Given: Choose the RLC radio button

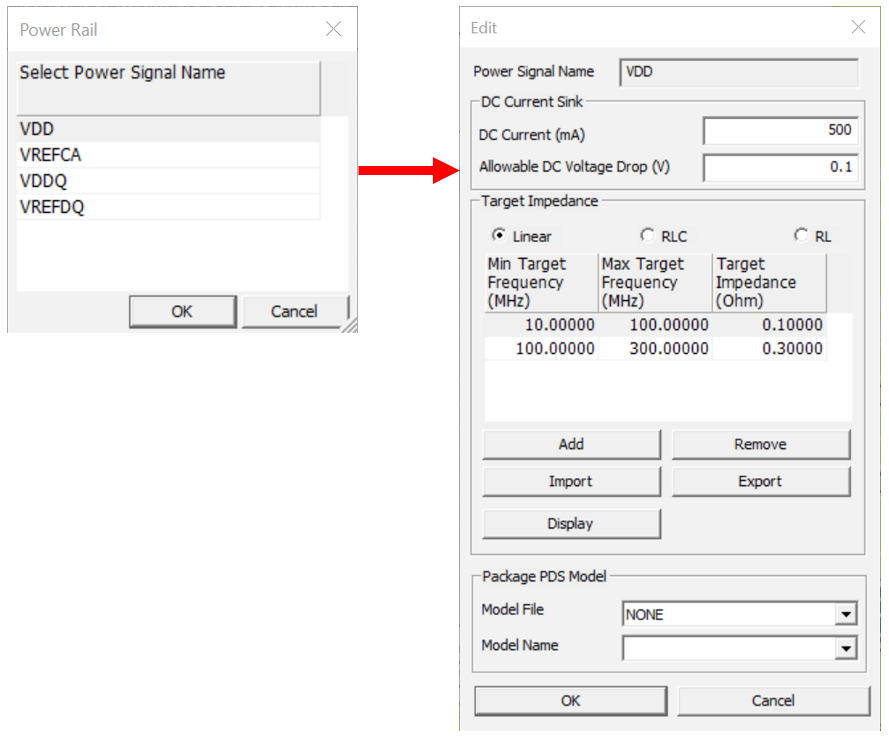Looking at the screenshot, I should [647, 236].
